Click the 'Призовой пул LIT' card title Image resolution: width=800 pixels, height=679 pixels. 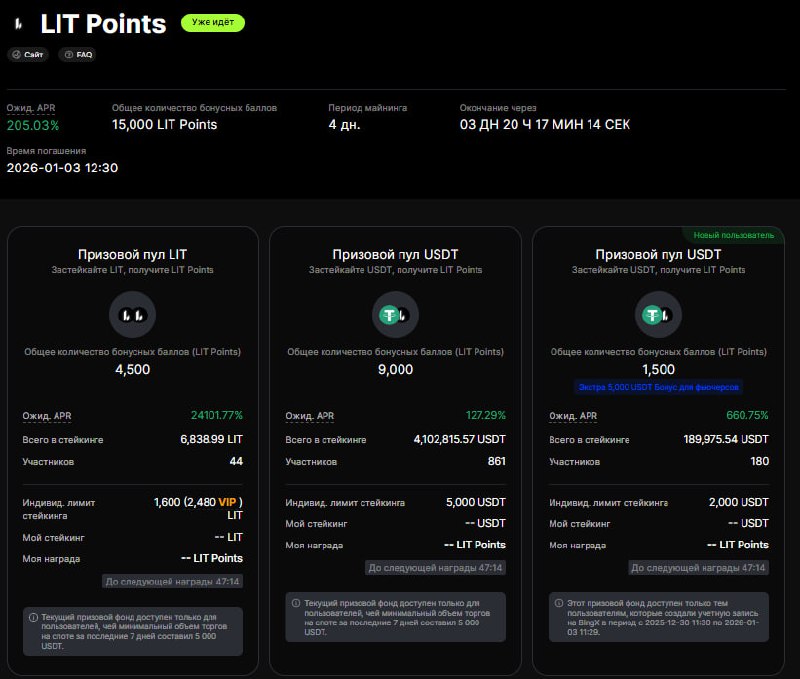coord(132,255)
